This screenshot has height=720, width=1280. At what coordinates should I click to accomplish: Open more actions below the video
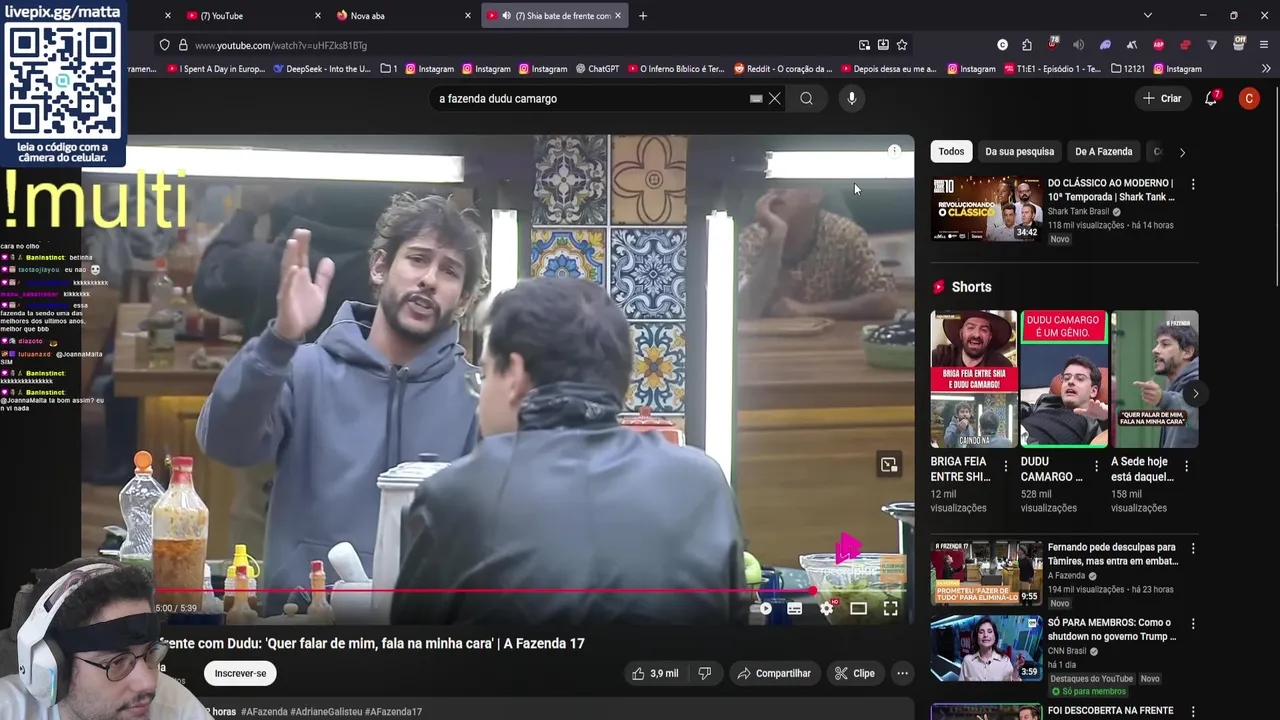(902, 673)
